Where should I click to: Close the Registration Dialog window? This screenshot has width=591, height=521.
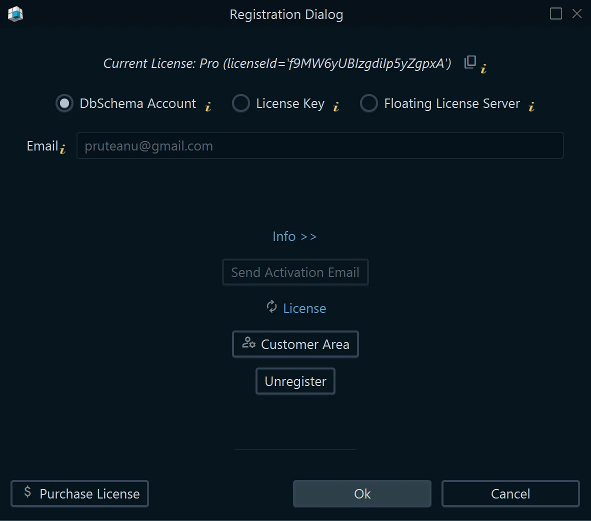click(577, 14)
